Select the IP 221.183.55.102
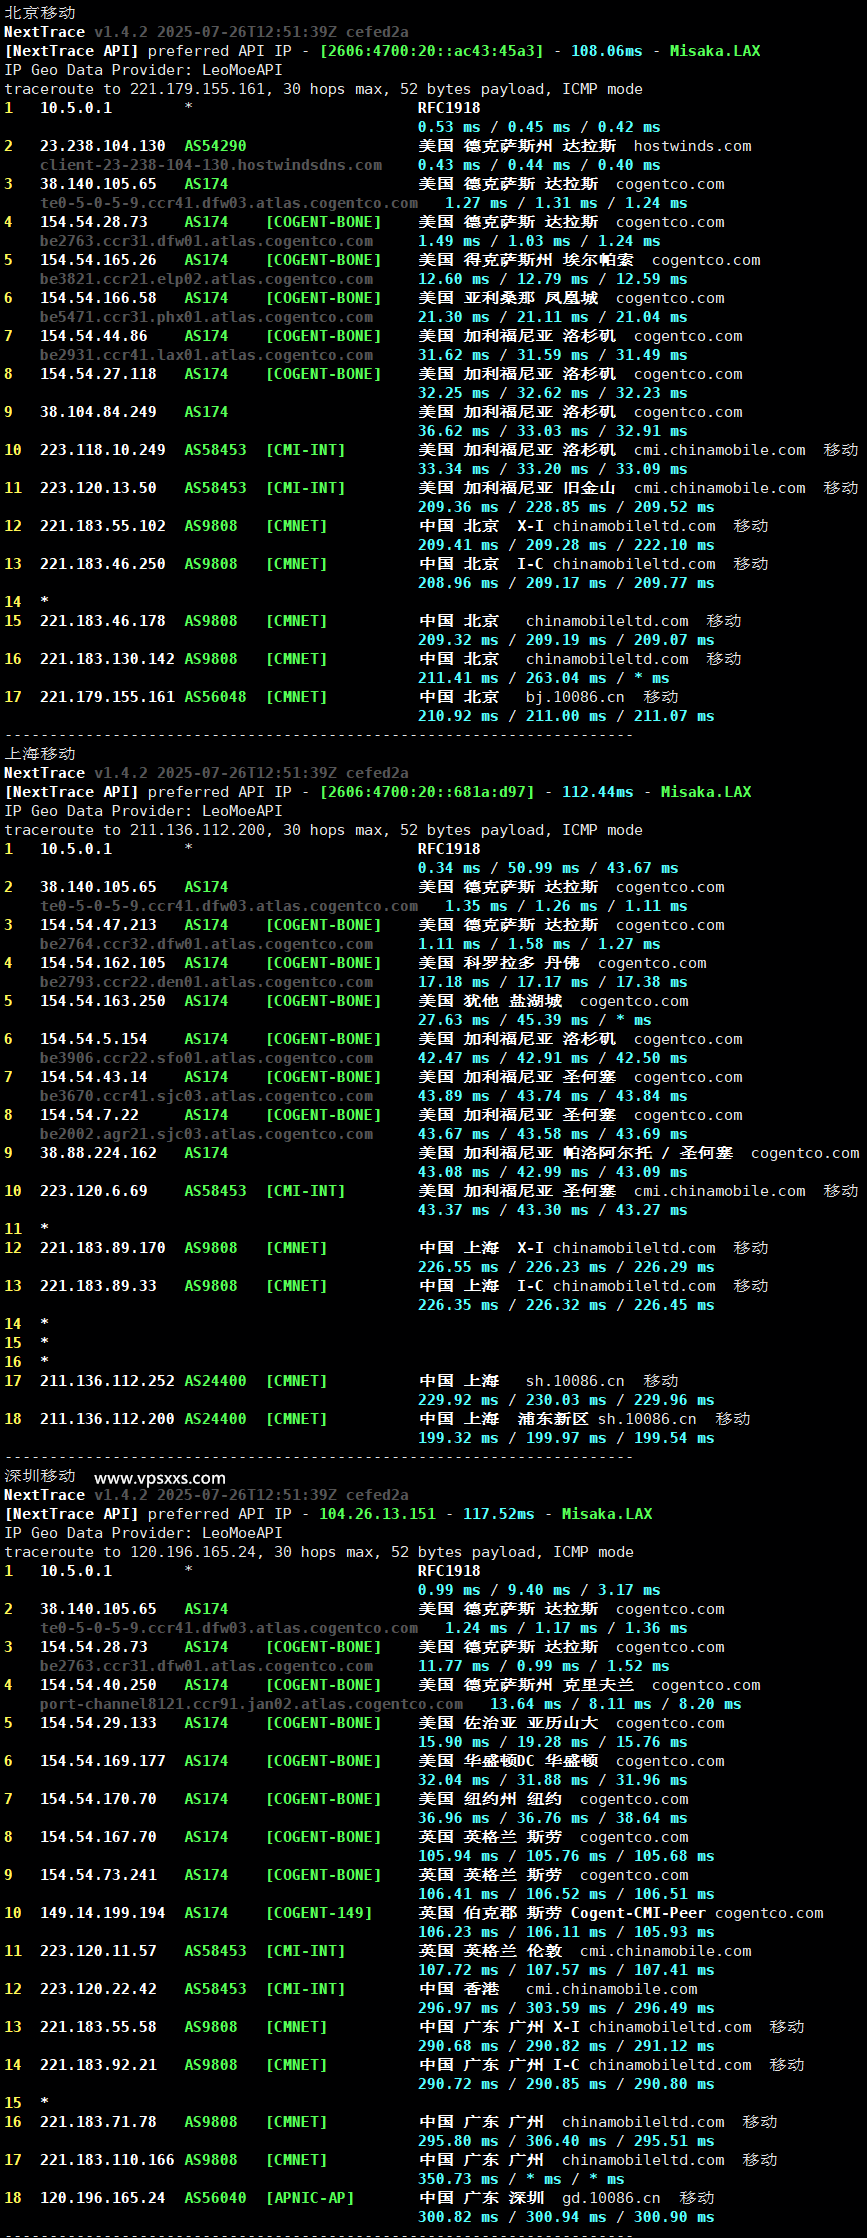Viewport: 867px width, 2238px height. [x=103, y=526]
